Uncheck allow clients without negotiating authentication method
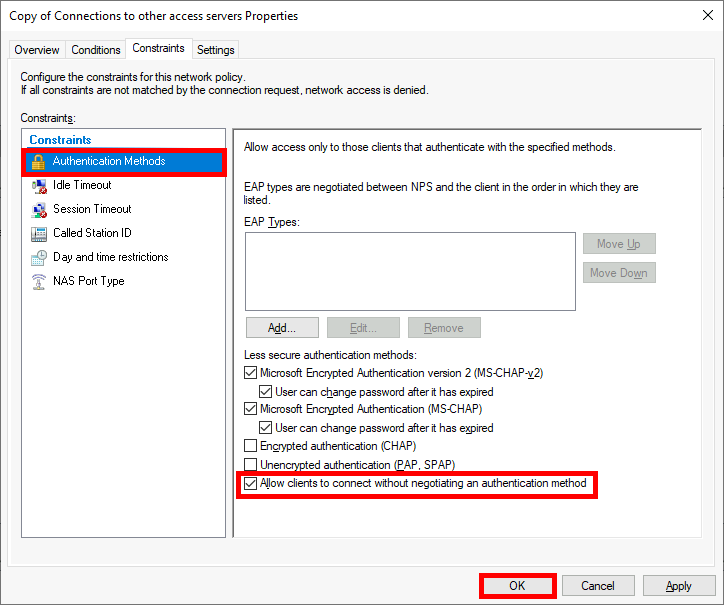Screen dimensions: 724x605 [250, 484]
